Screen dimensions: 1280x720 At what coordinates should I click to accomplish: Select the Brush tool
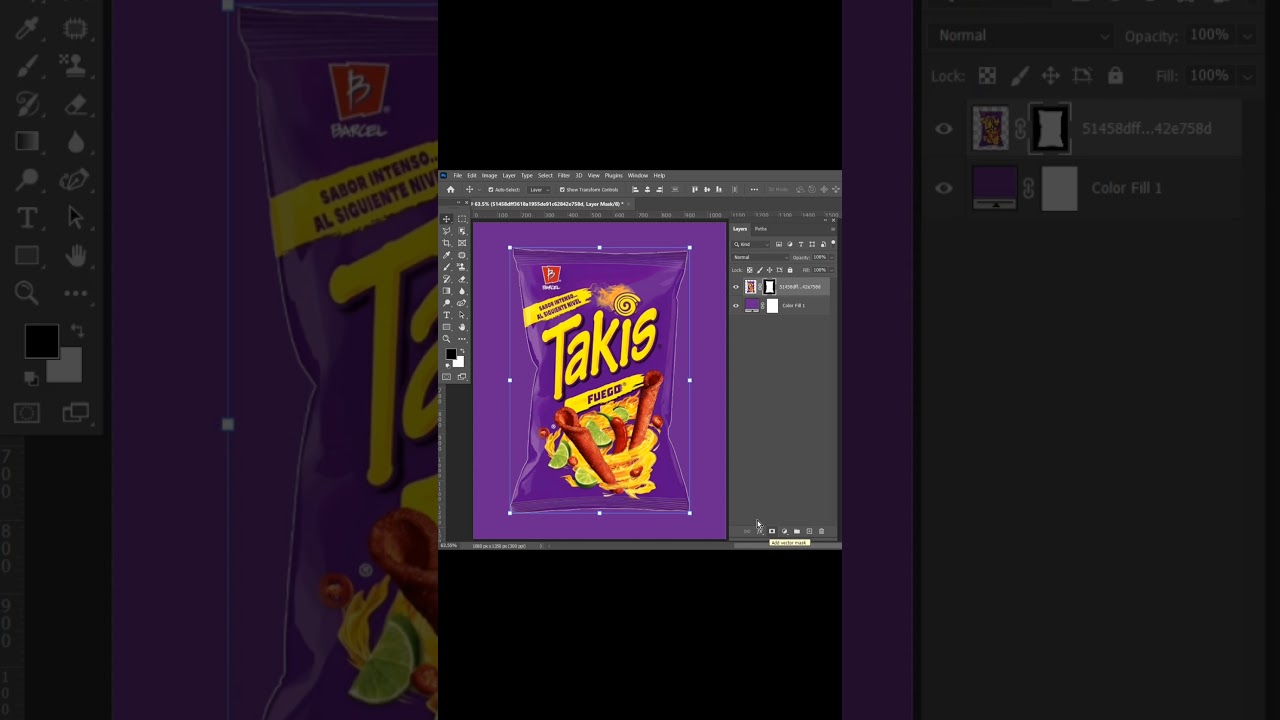[446, 267]
